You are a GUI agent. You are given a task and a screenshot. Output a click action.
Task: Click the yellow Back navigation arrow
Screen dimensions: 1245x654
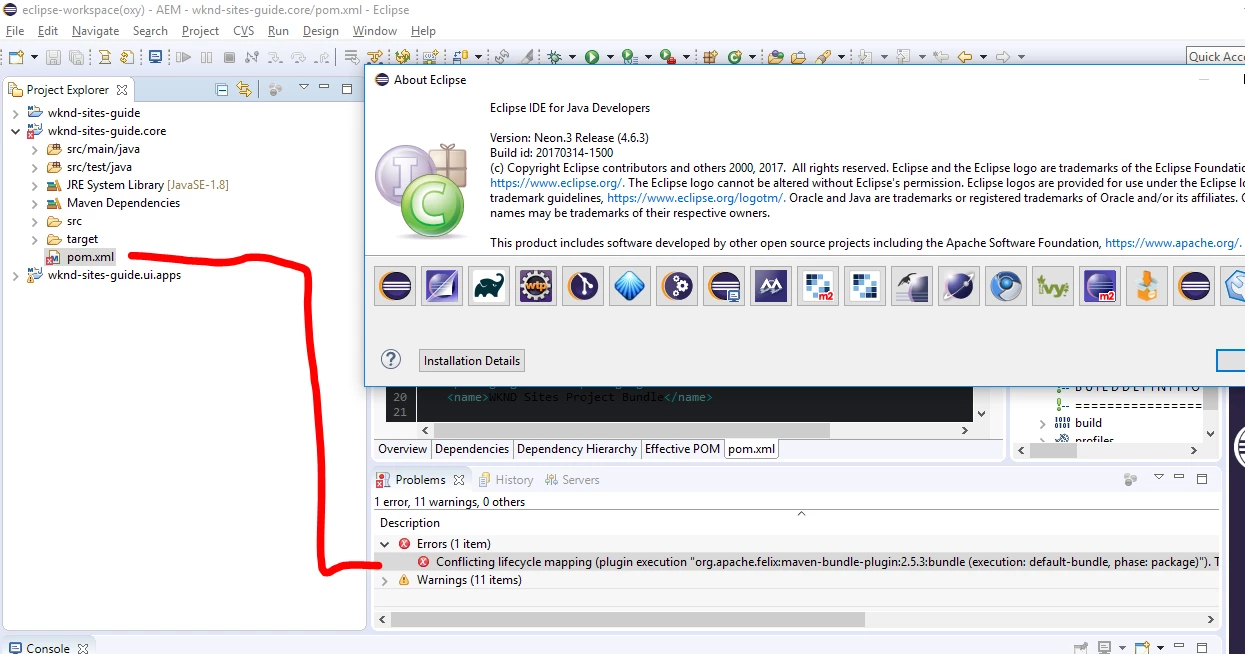[x=964, y=57]
